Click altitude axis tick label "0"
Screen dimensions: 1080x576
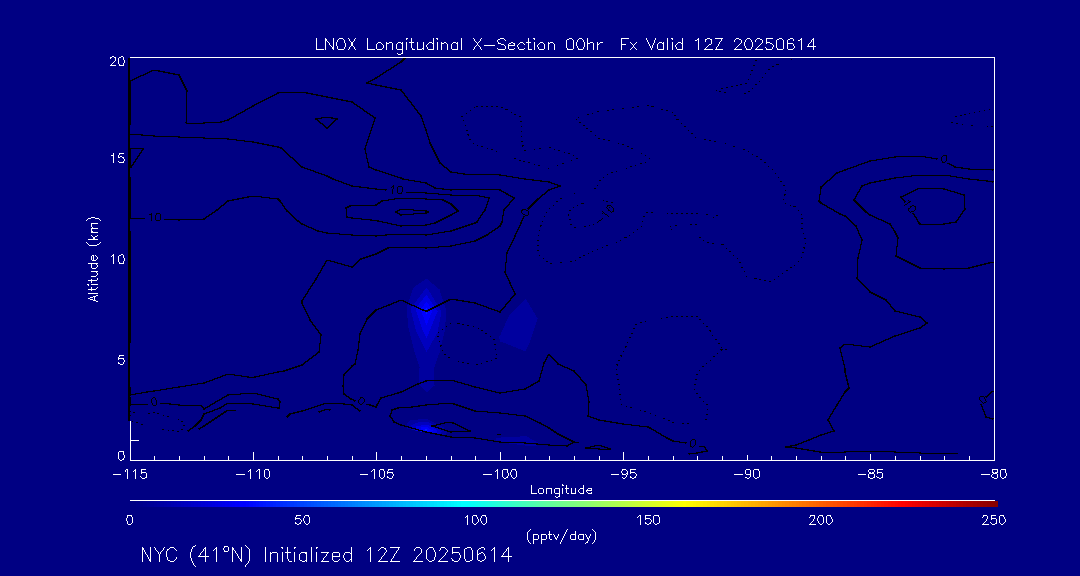tap(121, 455)
